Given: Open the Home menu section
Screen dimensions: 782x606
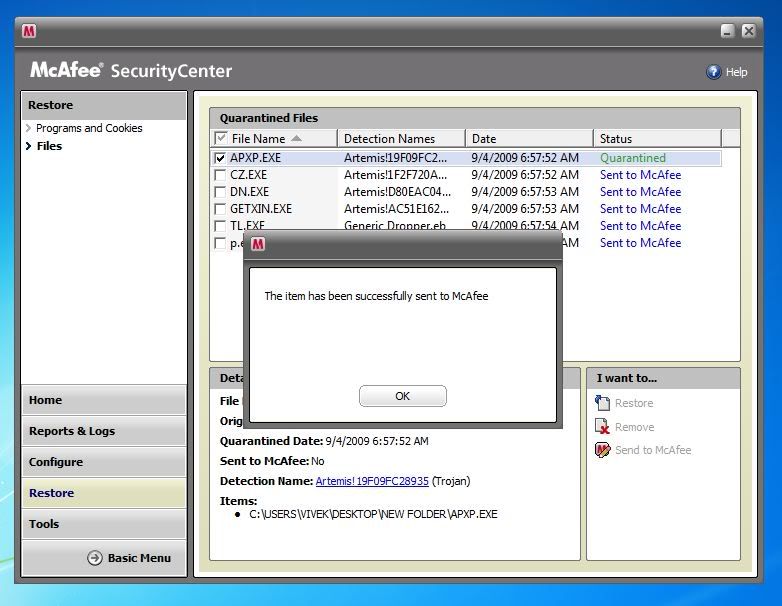Looking at the screenshot, I should coord(104,400).
